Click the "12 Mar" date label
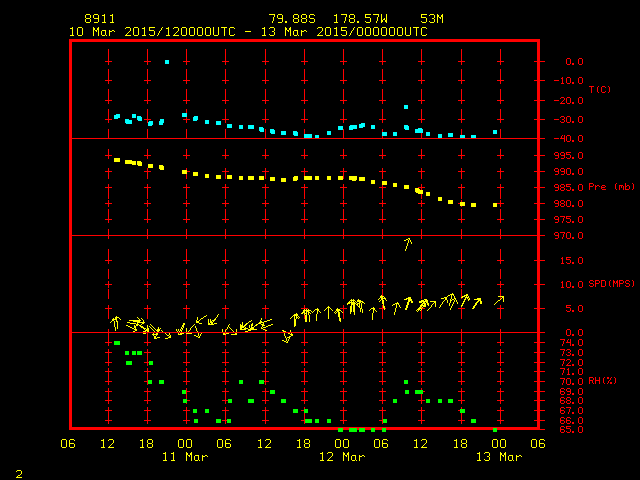640x480 pixels. [342, 457]
